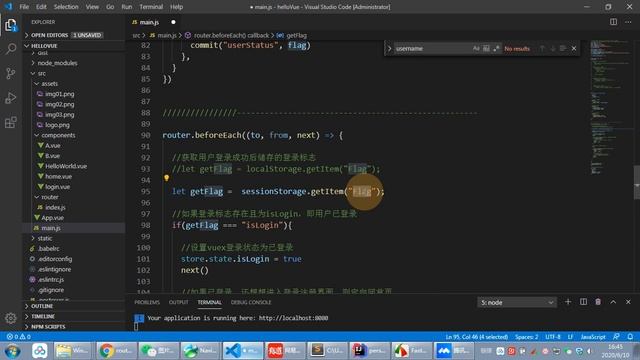Screen dimensions: 640x360
Task: Select the TERMINAL tab
Action: click(209, 302)
